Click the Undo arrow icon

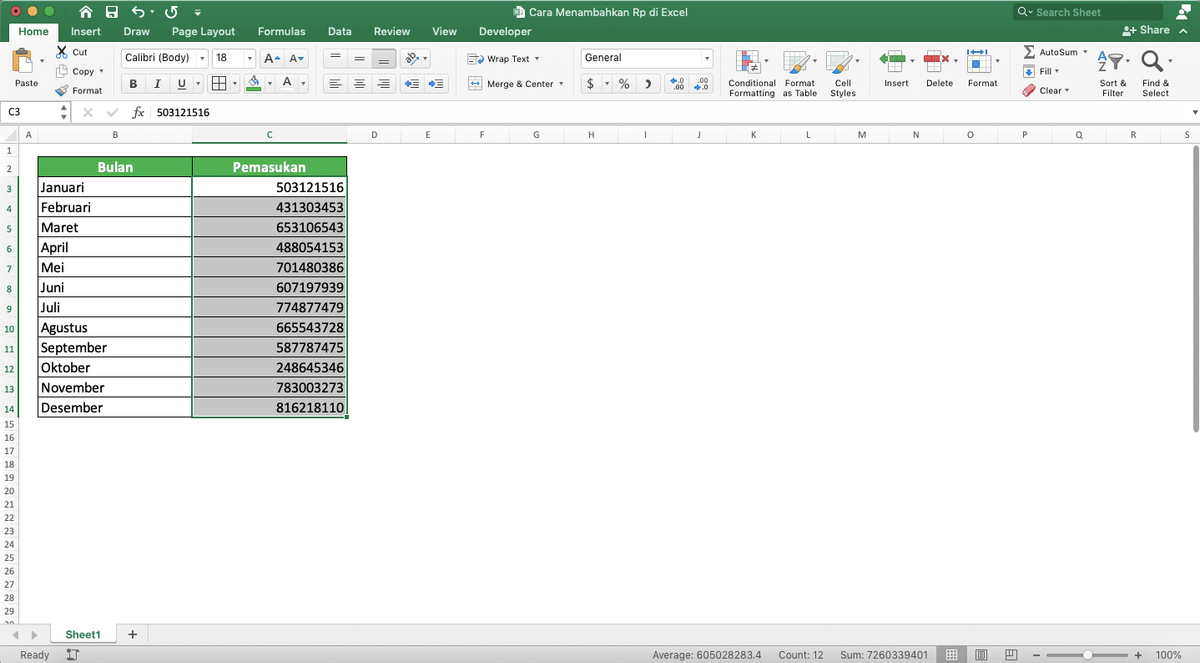click(x=139, y=12)
